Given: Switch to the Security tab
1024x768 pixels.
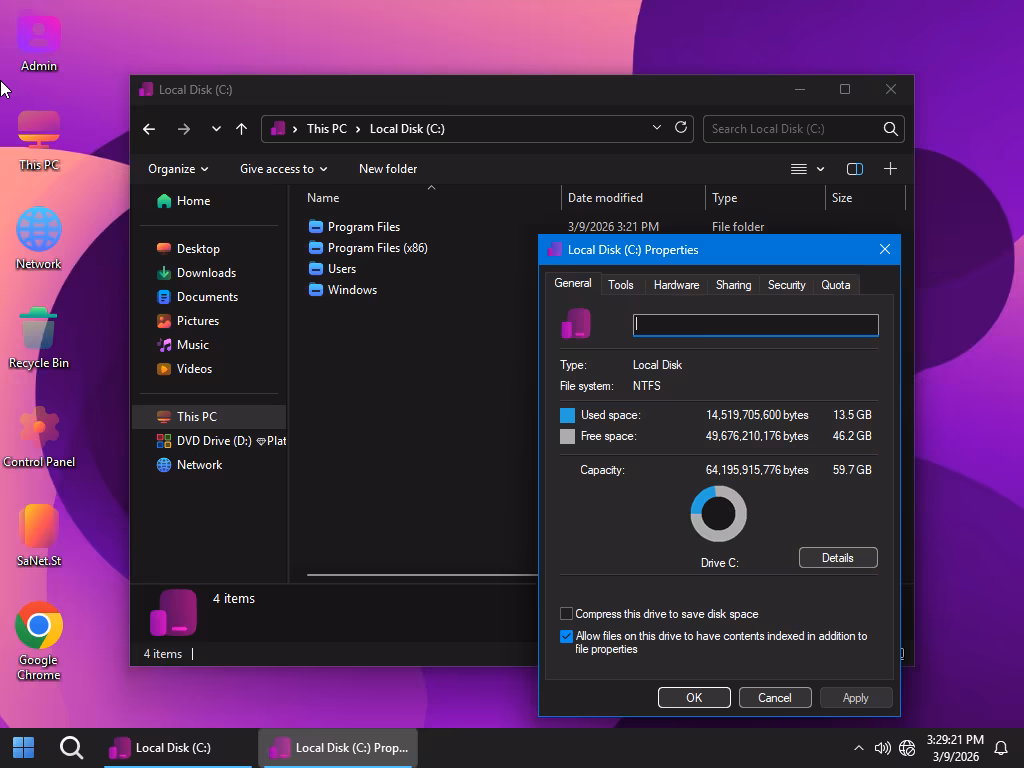Looking at the screenshot, I should (x=786, y=285).
